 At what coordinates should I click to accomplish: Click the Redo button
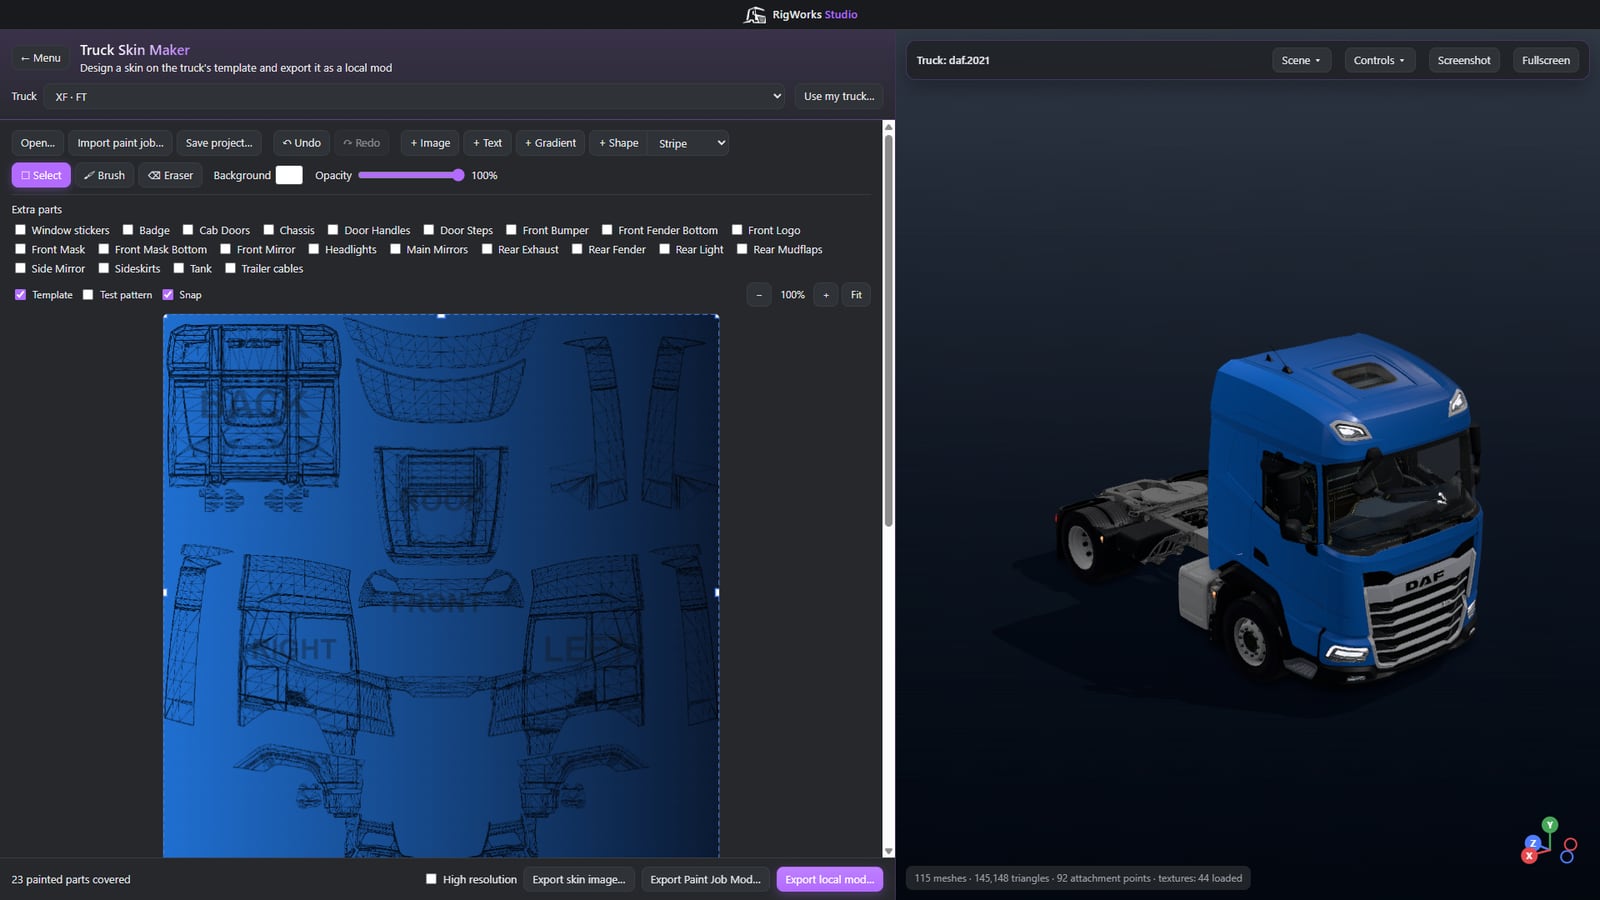(x=362, y=143)
